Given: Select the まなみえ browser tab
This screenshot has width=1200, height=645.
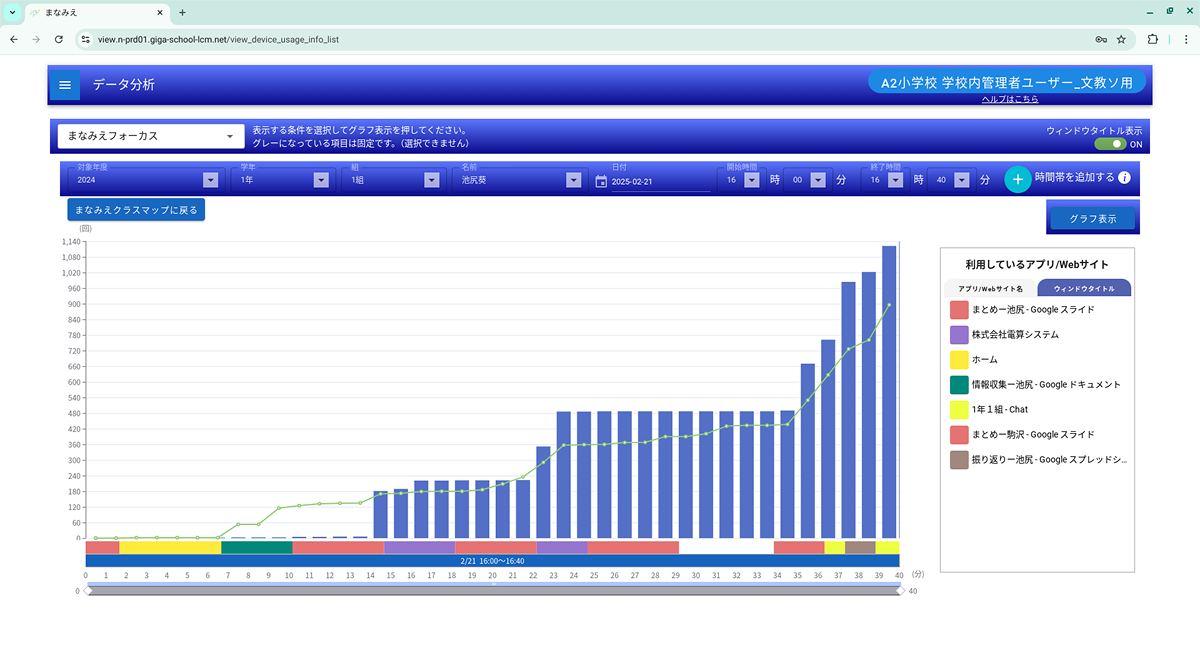Looking at the screenshot, I should click(x=95, y=12).
